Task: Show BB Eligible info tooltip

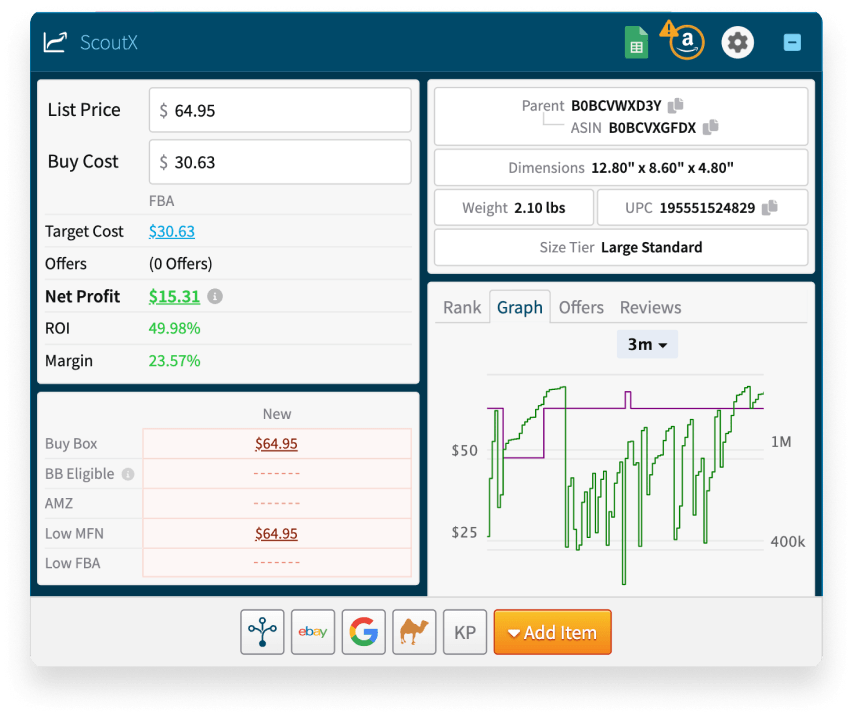Action: (128, 473)
